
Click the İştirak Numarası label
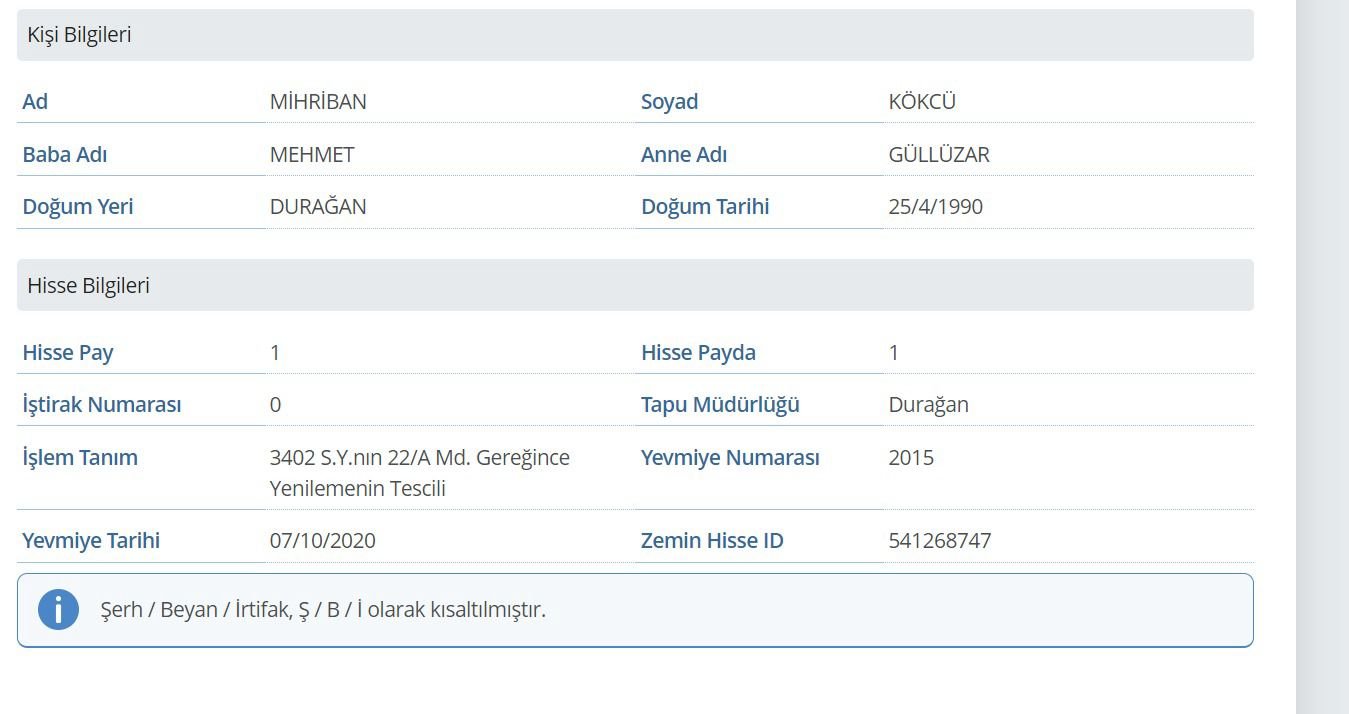[102, 405]
